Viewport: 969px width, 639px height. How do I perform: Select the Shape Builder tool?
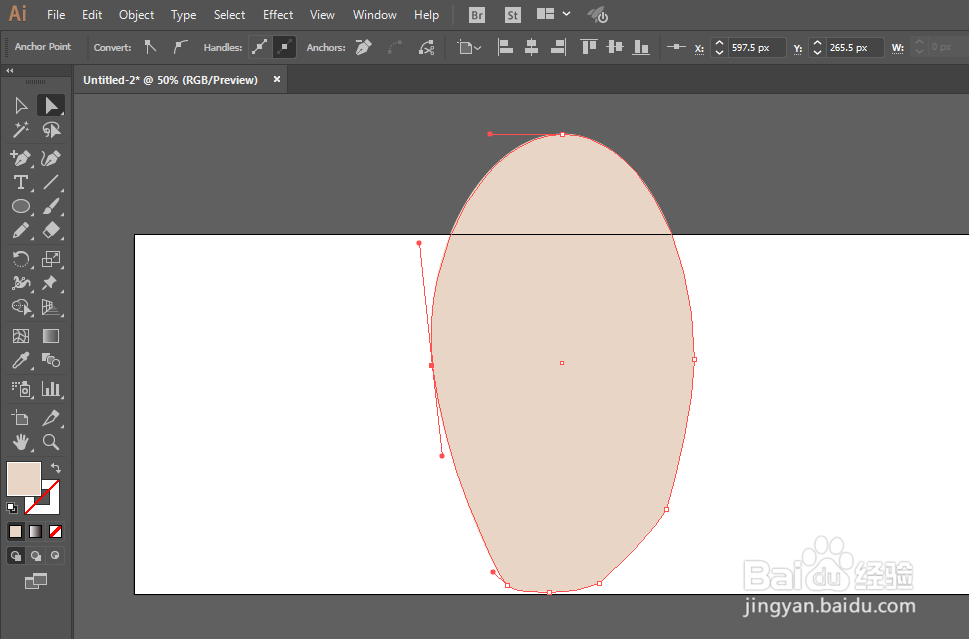click(x=21, y=307)
